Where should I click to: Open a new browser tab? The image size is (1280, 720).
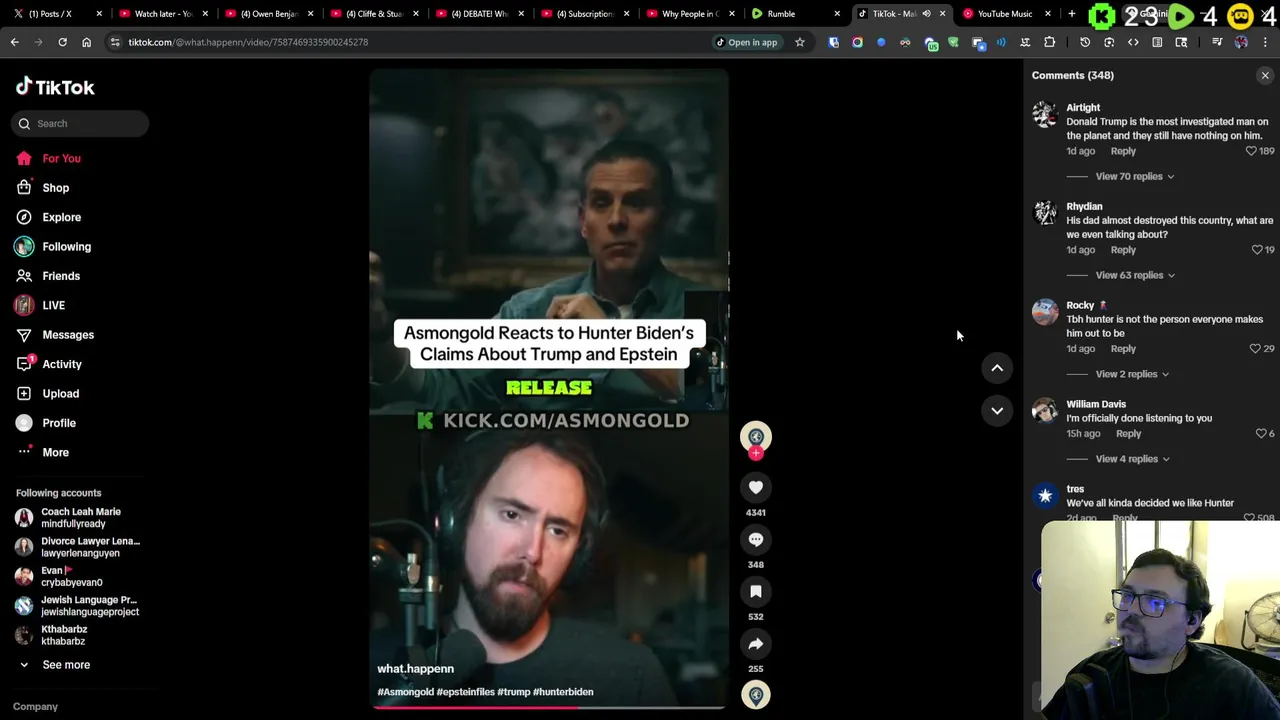(x=1071, y=14)
